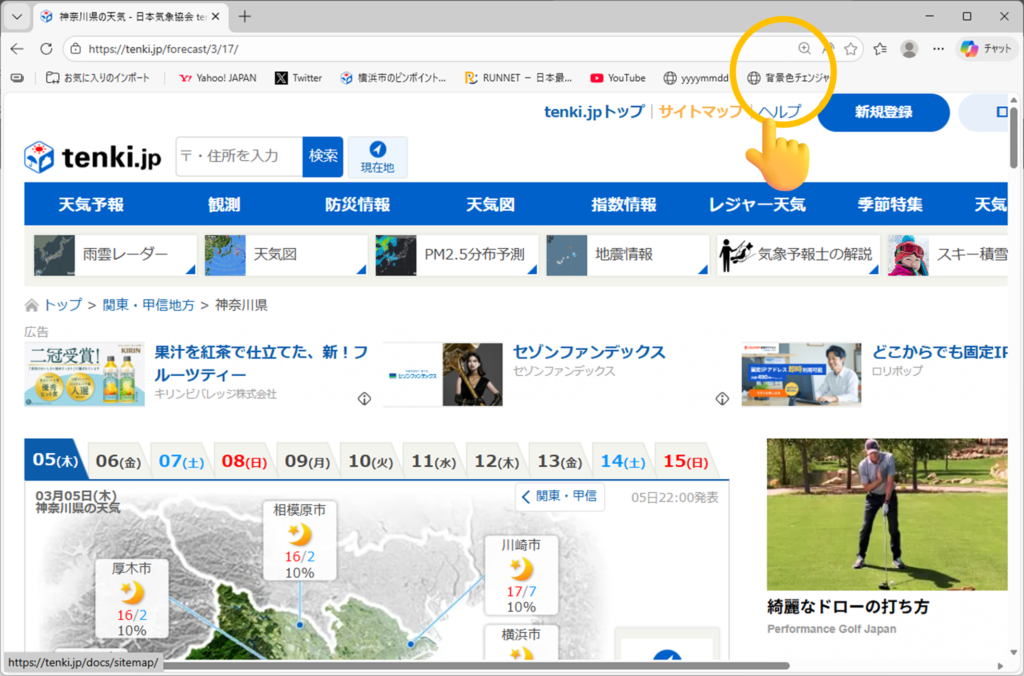Click the サイトマップ link
The image size is (1024, 676).
700,112
